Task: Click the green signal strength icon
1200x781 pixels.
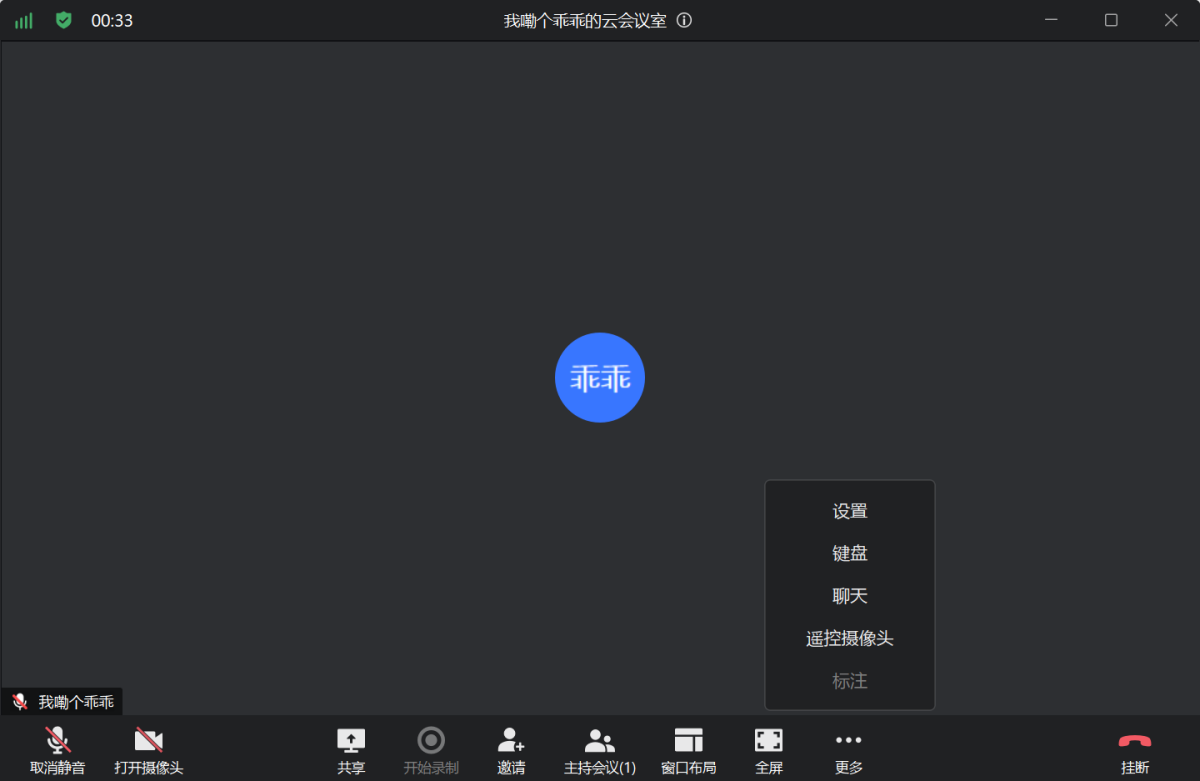Action: [23, 21]
